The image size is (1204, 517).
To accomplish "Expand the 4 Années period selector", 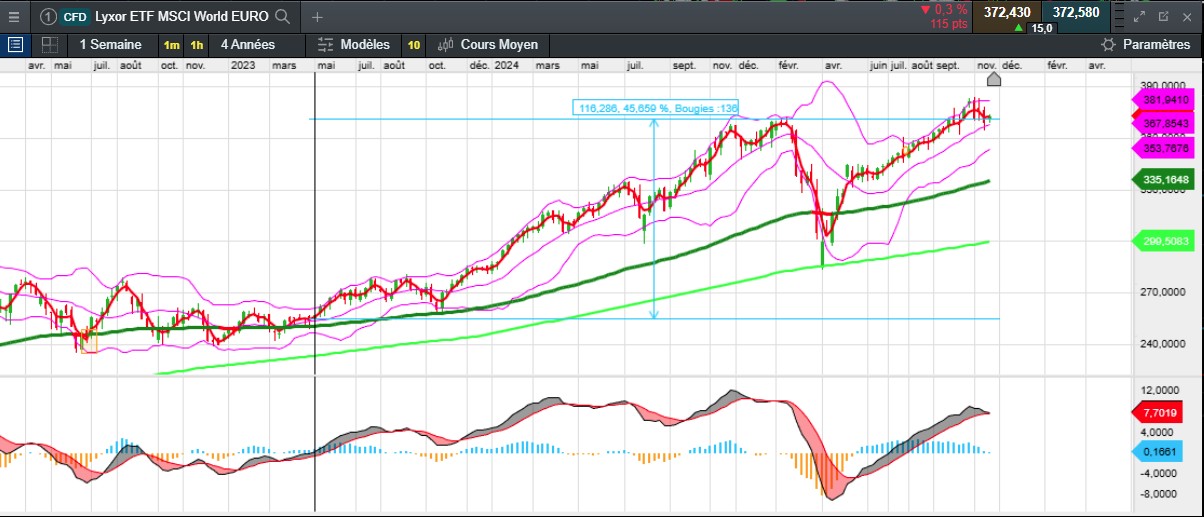I will [x=247, y=45].
